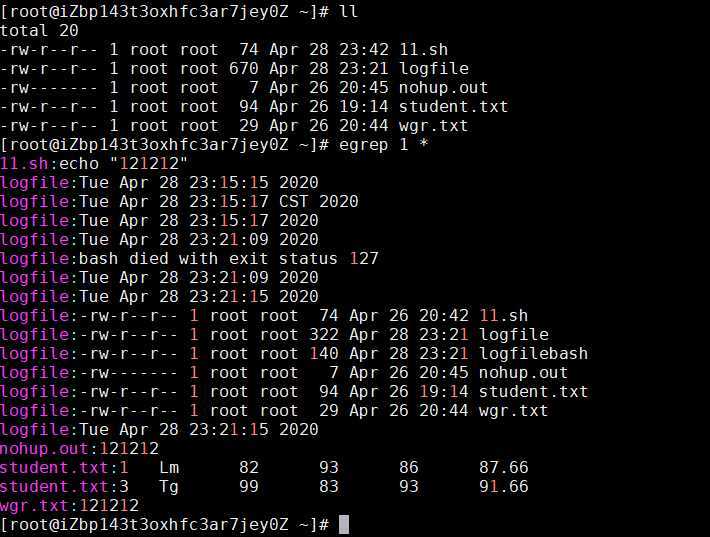Click the 'CST' text in logfile output
Viewport: 710px width, 537px height.
pyautogui.click(x=293, y=201)
